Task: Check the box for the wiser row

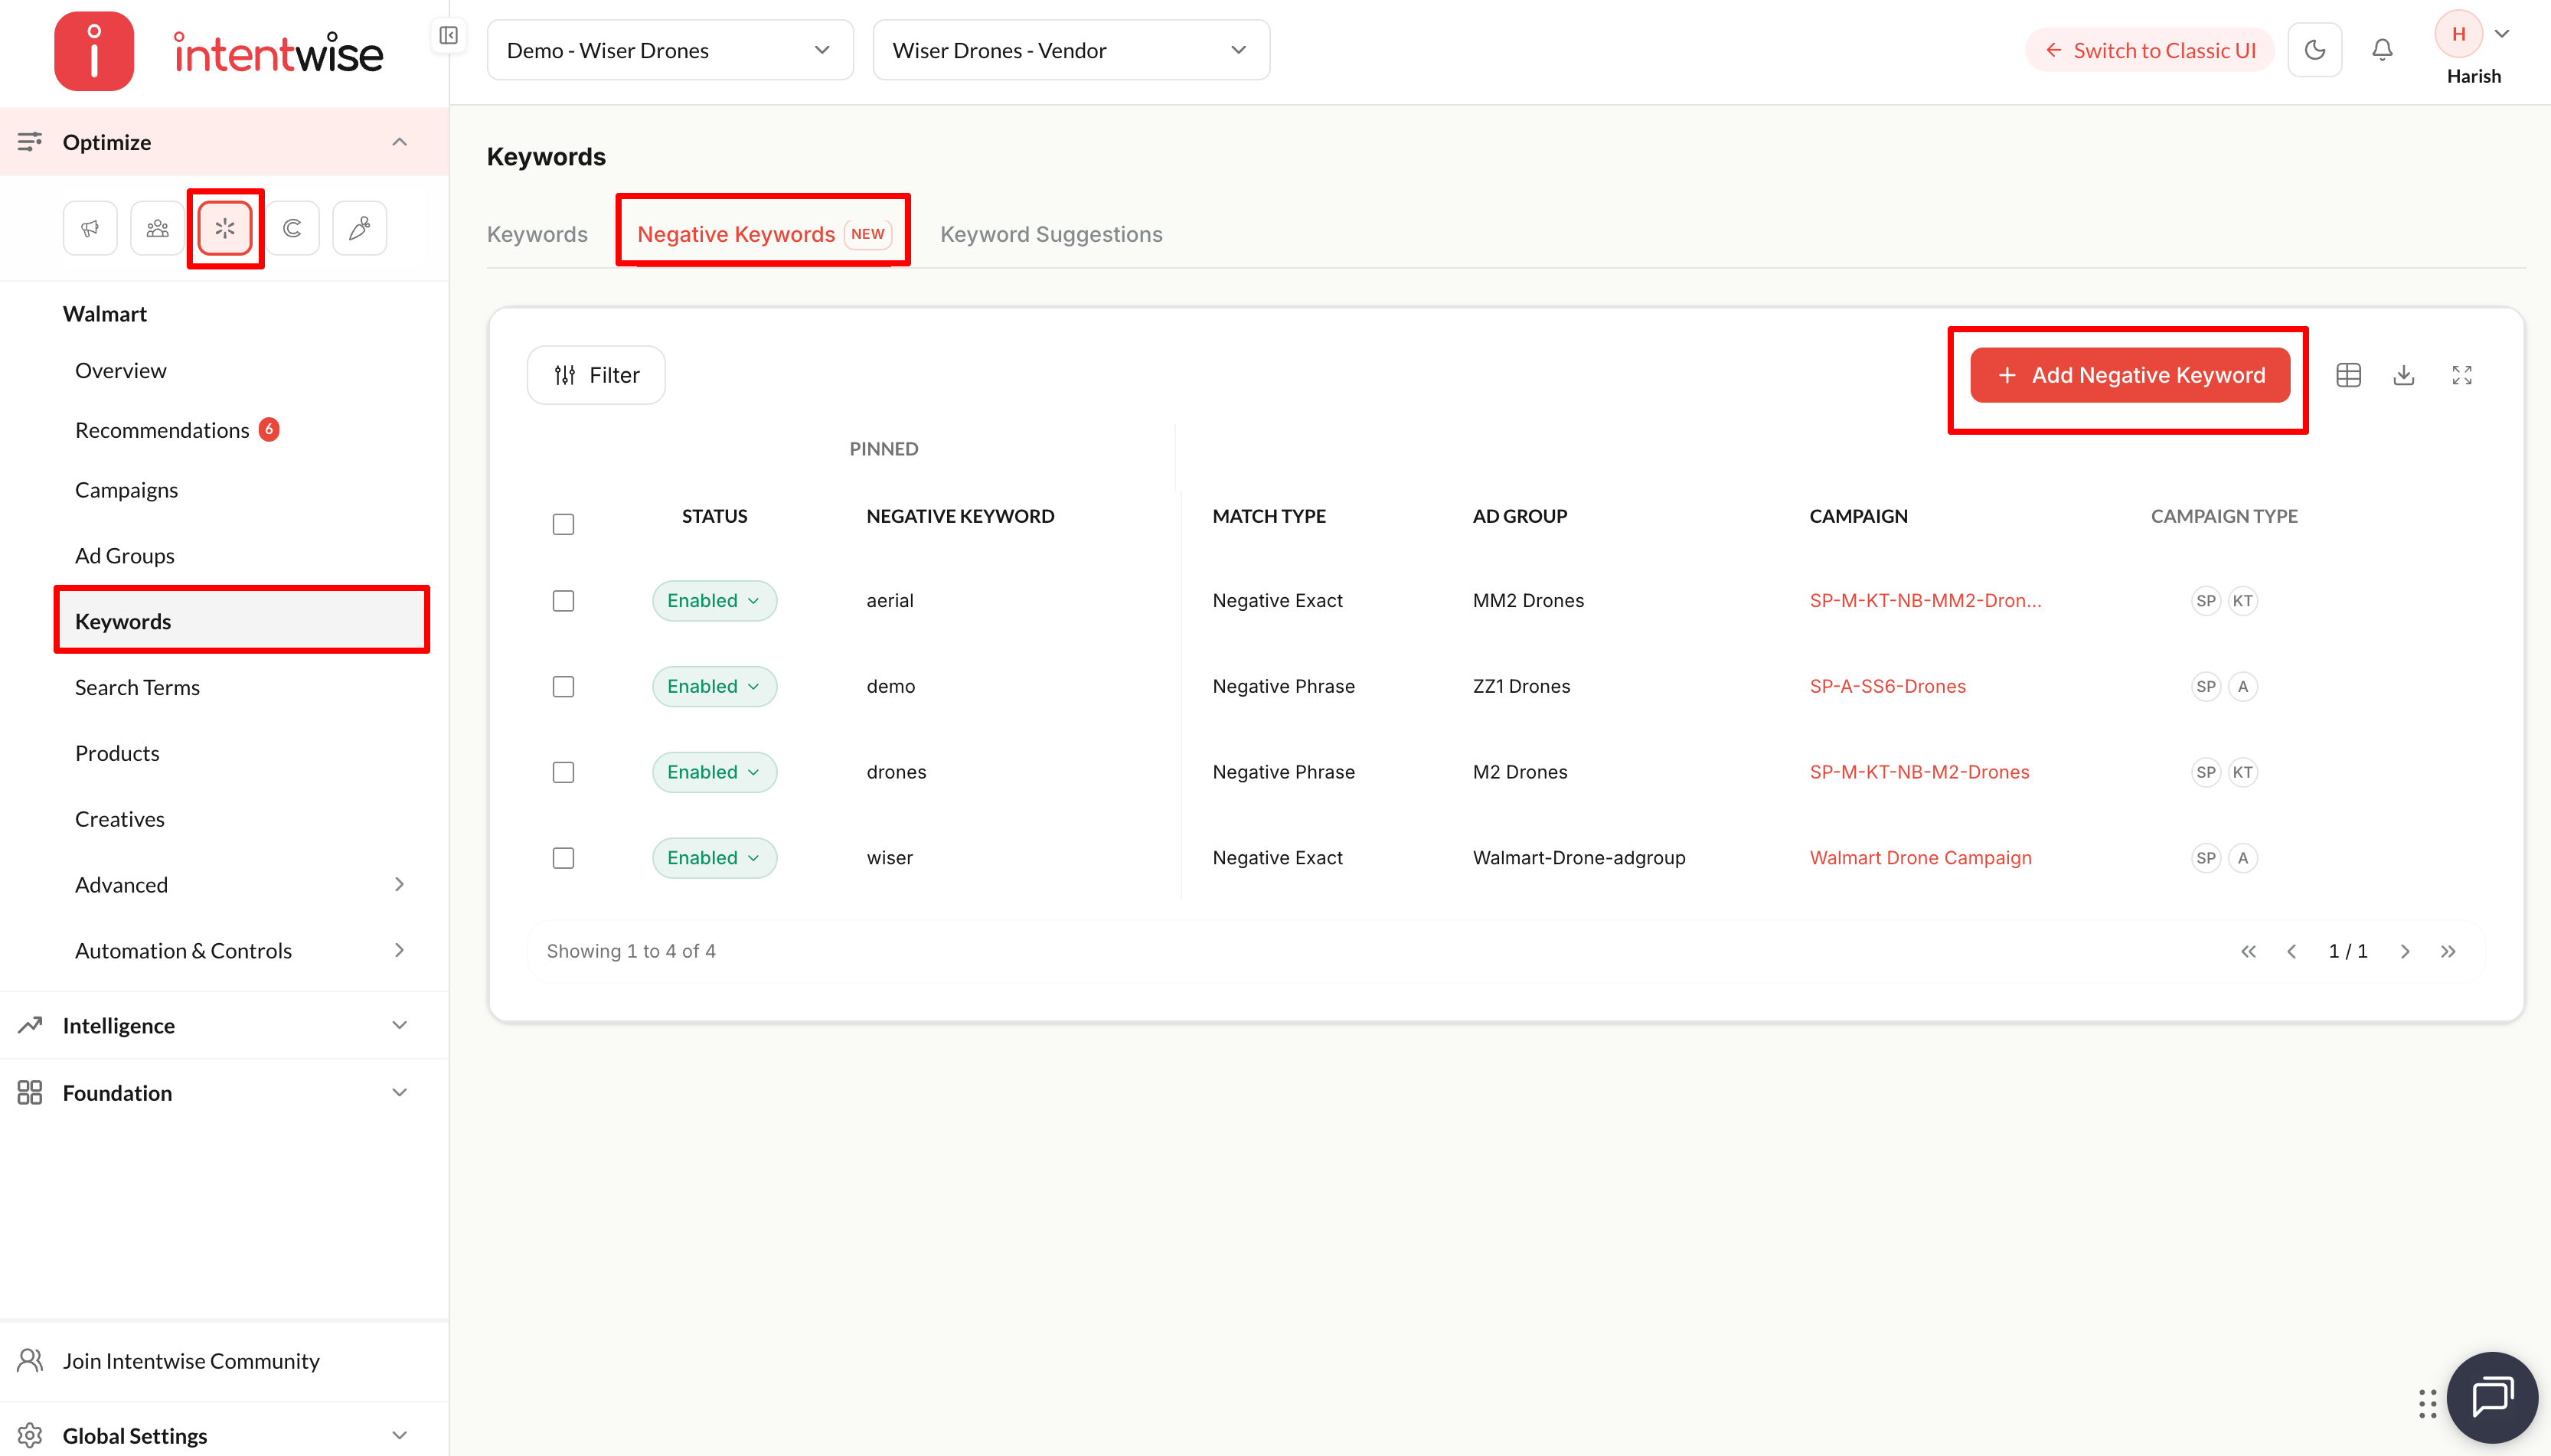Action: [x=563, y=858]
